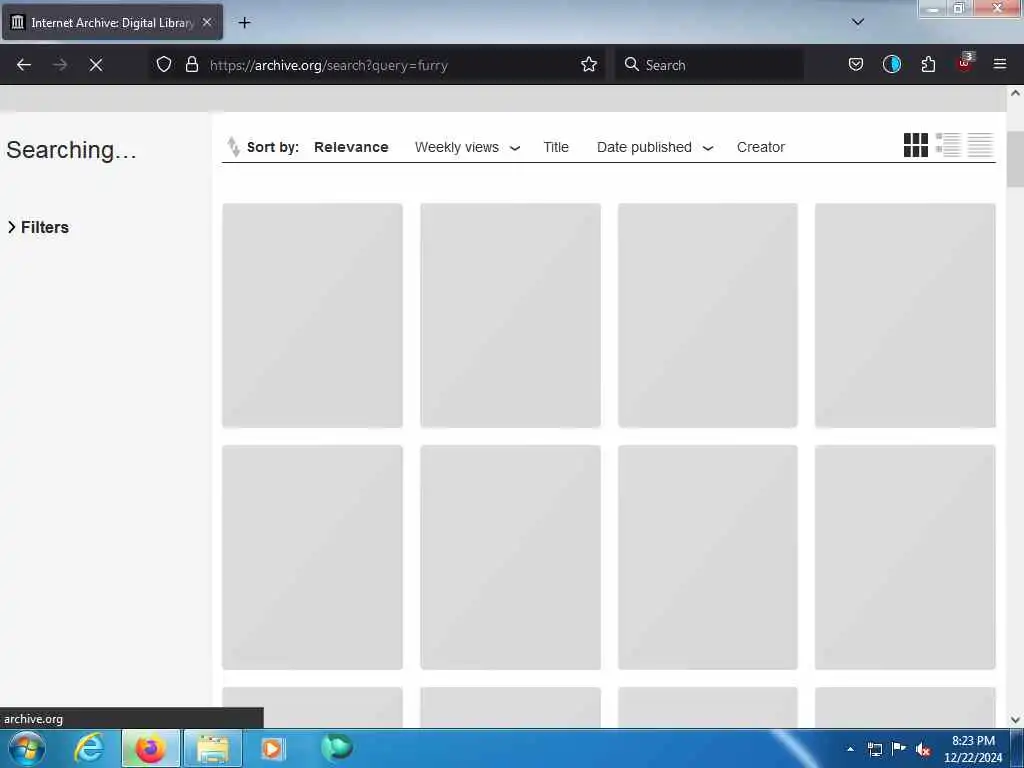This screenshot has height=768, width=1024.
Task: Expand the Filters section
Action: point(39,227)
